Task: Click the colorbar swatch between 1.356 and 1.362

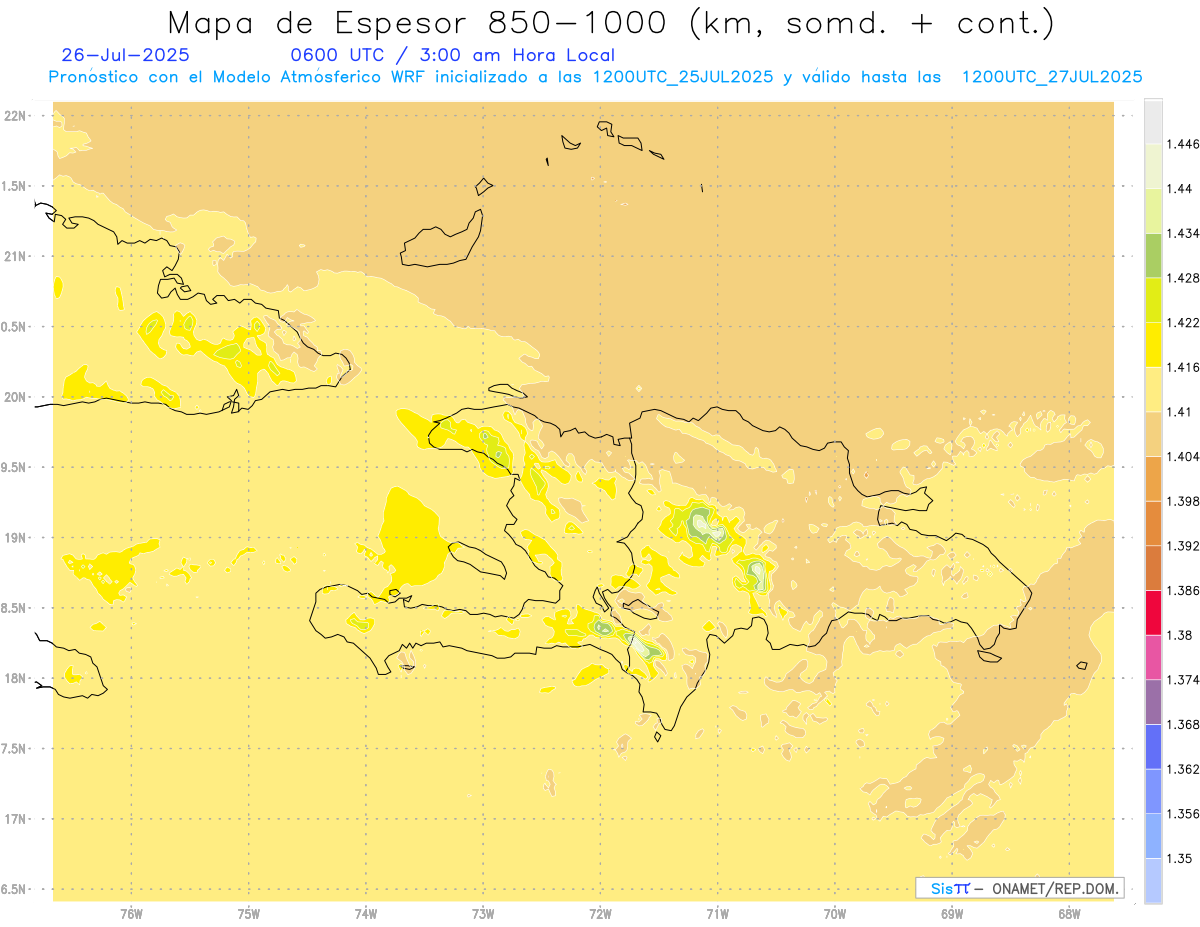Action: [1153, 790]
